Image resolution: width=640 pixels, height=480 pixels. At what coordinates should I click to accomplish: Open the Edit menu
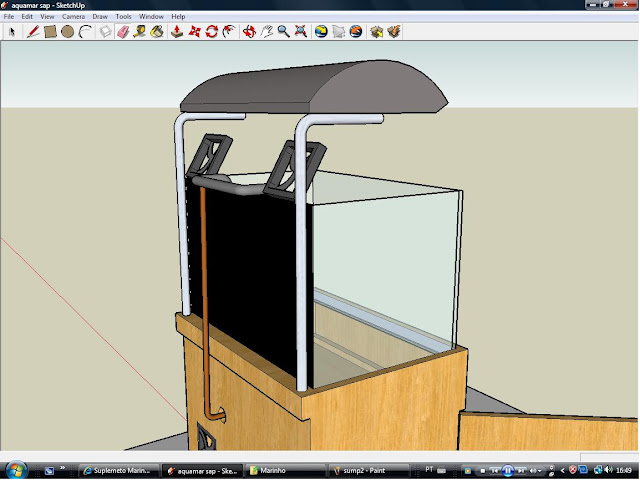coord(27,17)
